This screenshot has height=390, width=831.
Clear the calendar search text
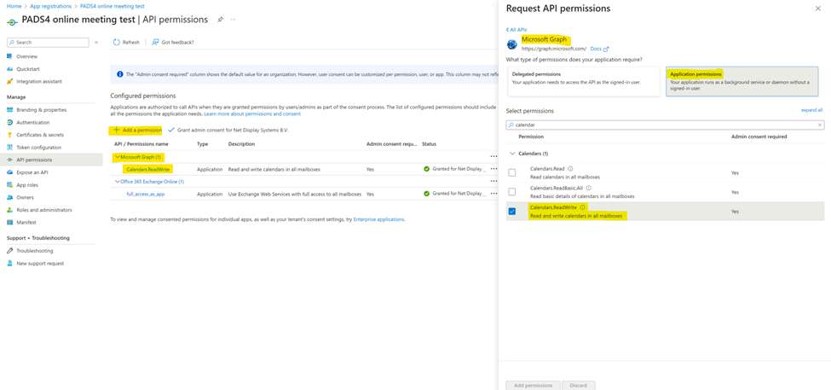[x=820, y=125]
